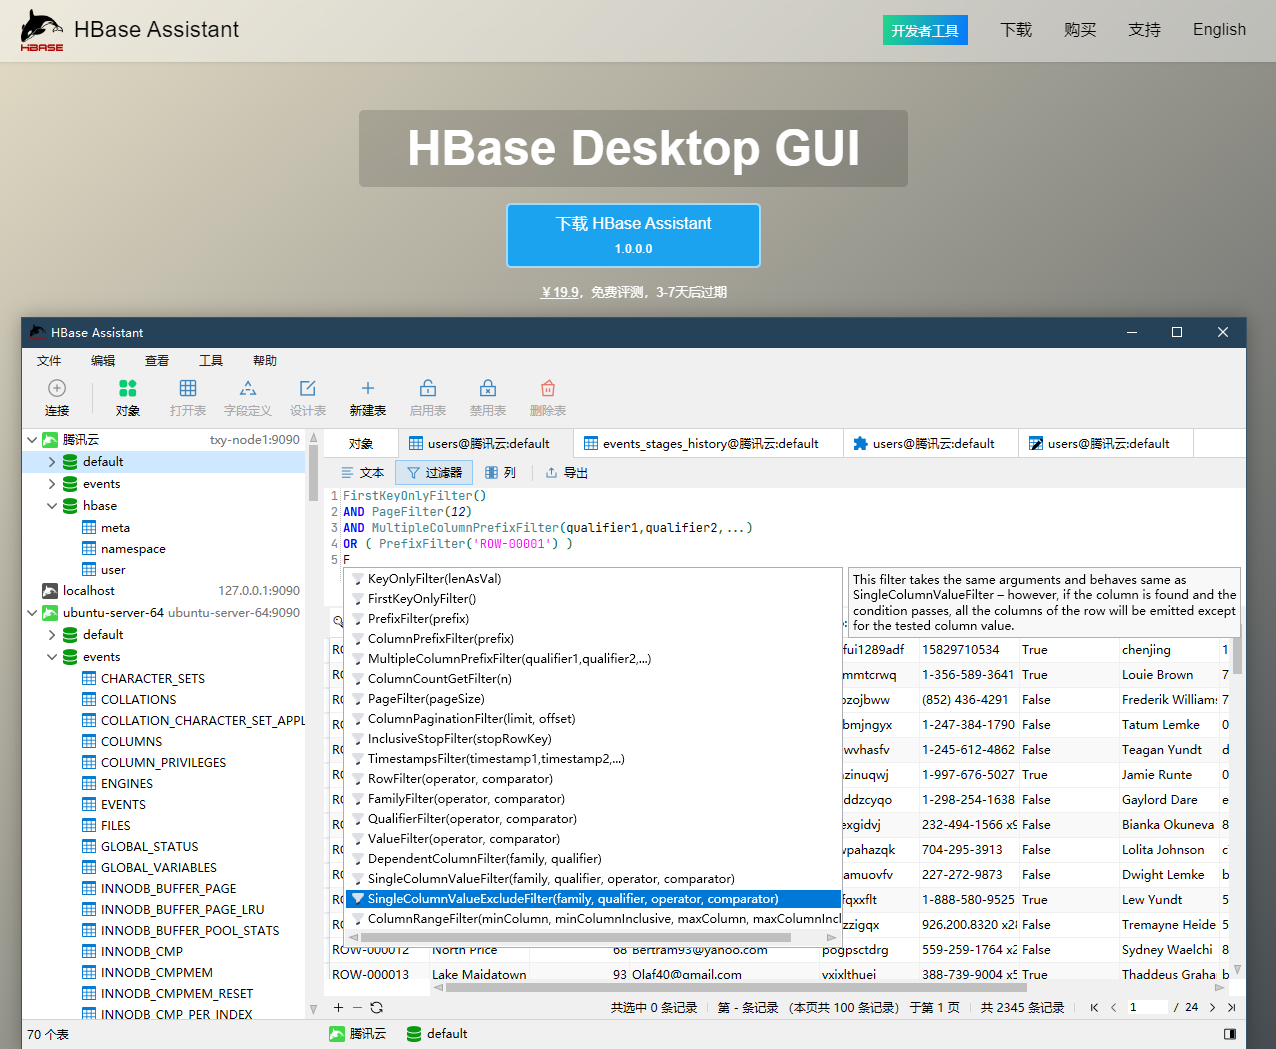Screen dimensions: 1276x1049
Task: Select ColumnRangeFilter suggestion
Action: tap(593, 919)
